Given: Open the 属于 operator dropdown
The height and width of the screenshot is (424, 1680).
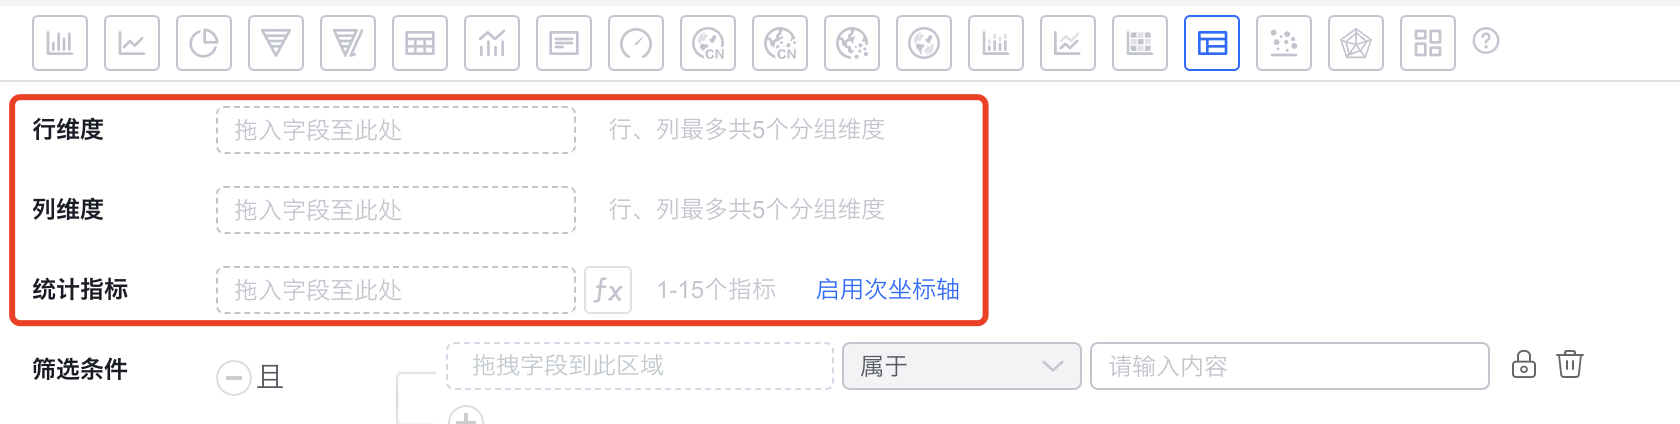Looking at the screenshot, I should pos(962,366).
